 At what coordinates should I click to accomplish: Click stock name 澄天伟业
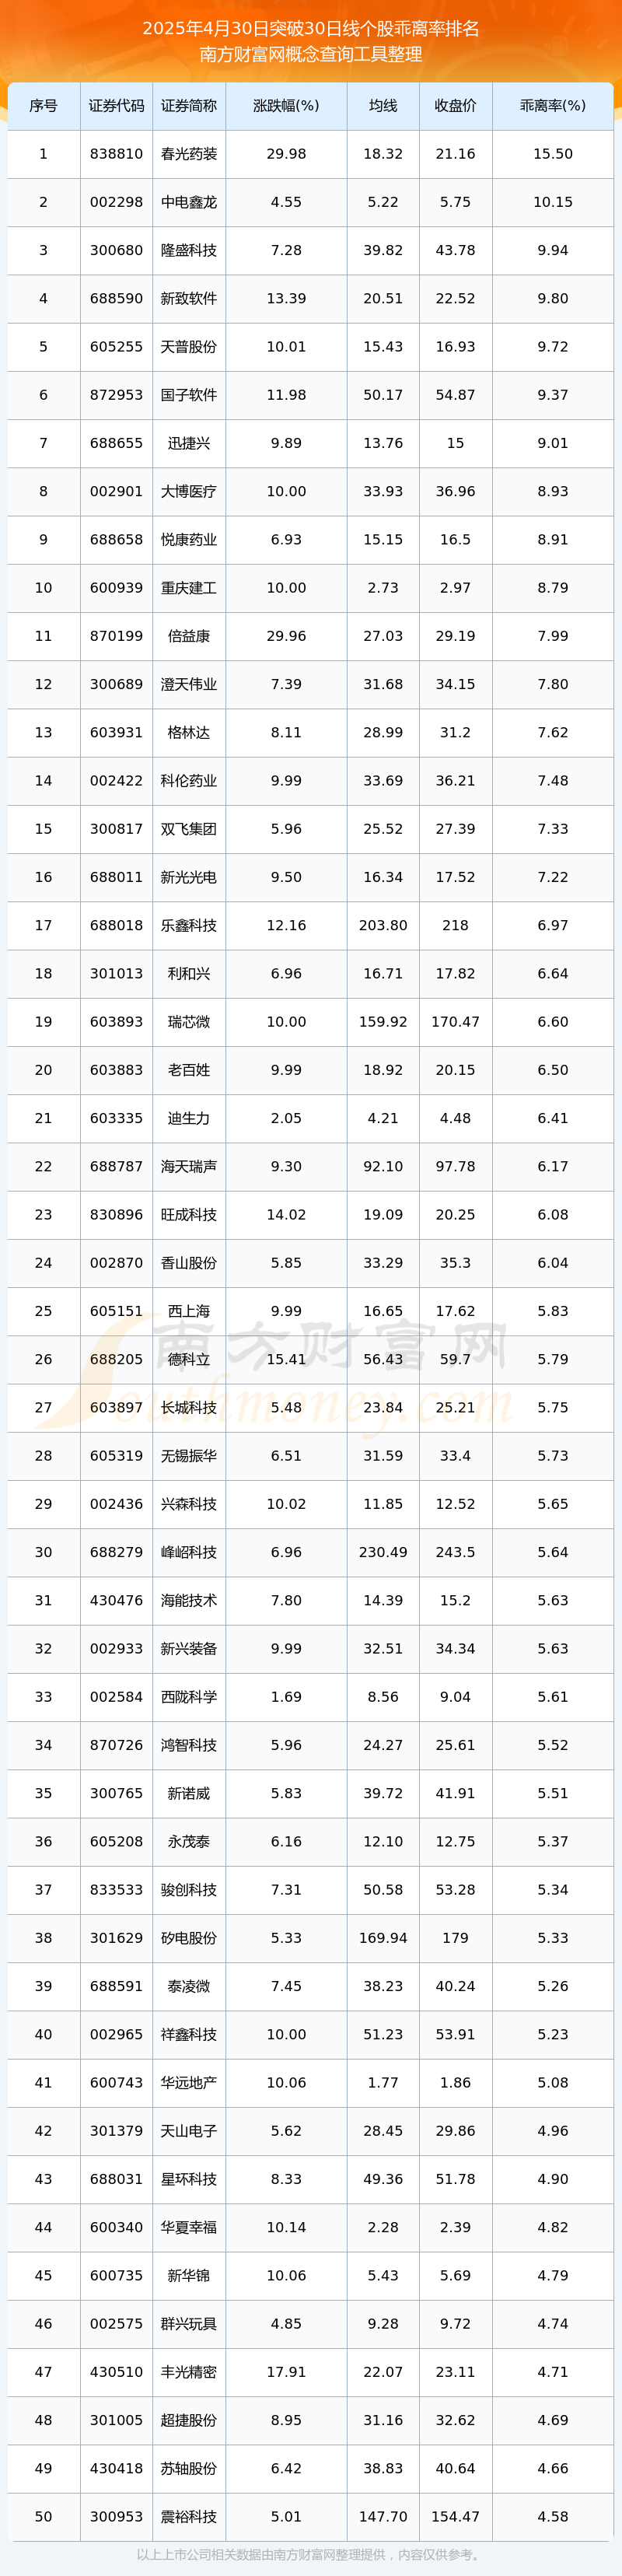tap(189, 684)
